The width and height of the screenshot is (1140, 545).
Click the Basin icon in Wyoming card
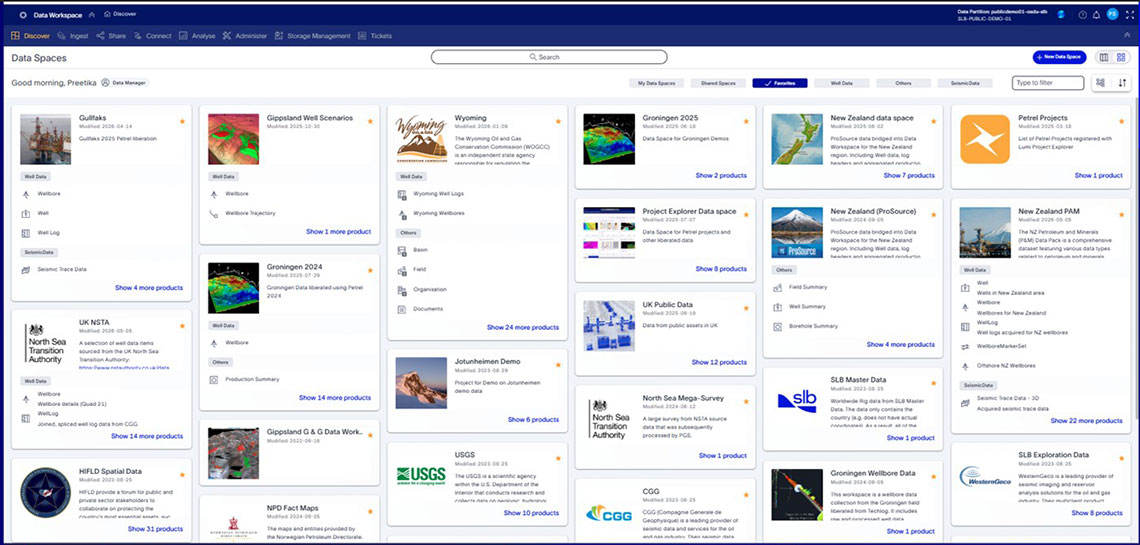tap(402, 250)
